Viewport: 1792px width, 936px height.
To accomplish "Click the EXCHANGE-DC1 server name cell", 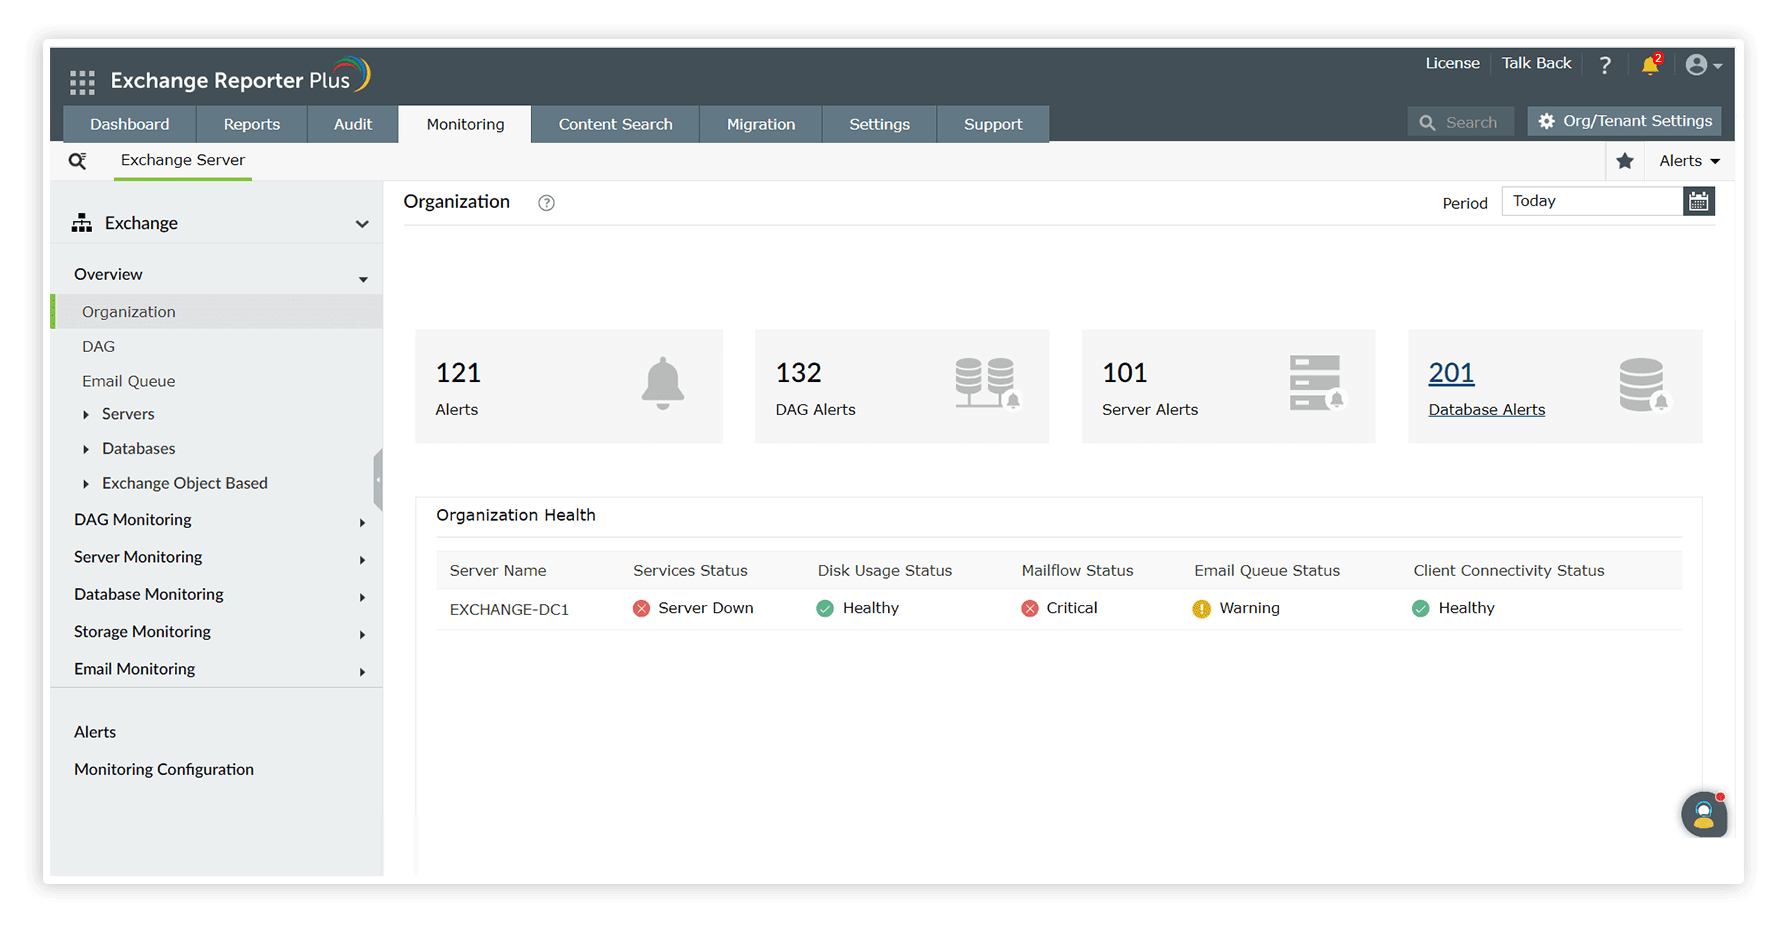I will (509, 610).
